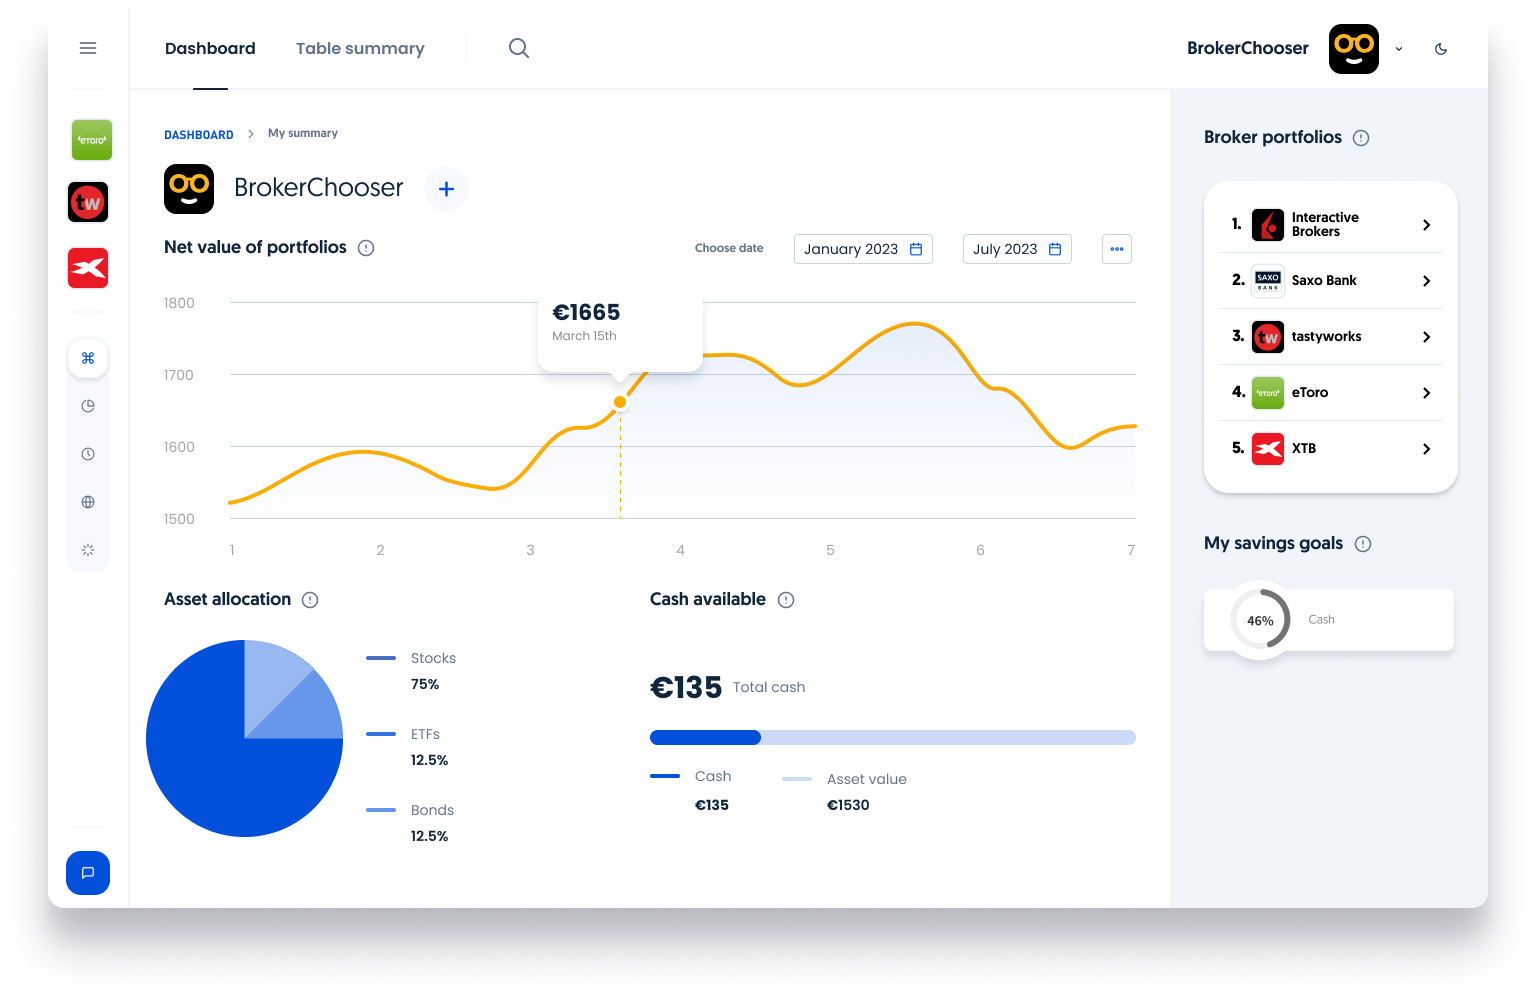
Task: Switch to the Table summary tab
Action: [x=360, y=48]
